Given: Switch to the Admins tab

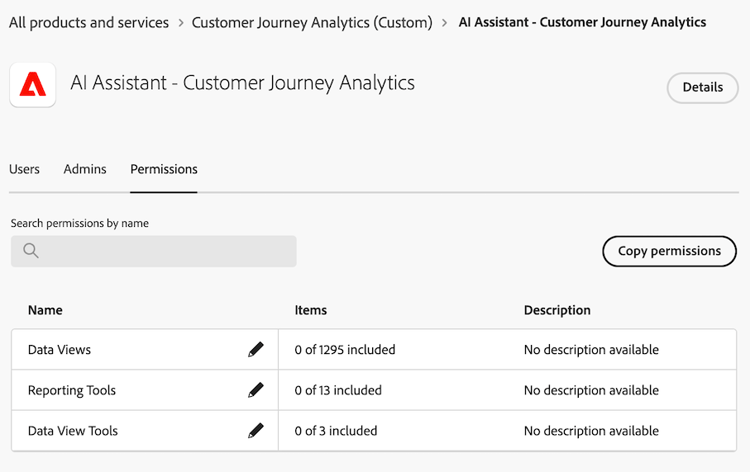Looking at the screenshot, I should click(x=85, y=169).
